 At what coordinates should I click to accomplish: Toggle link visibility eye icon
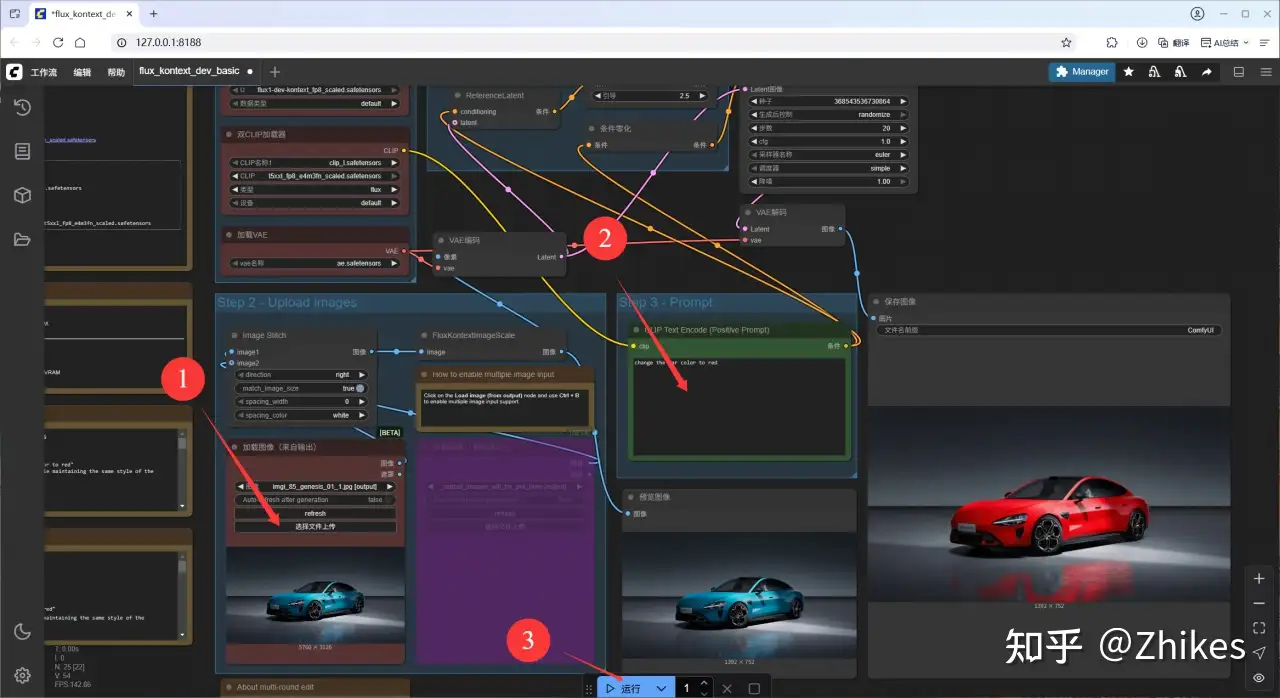click(x=1259, y=677)
